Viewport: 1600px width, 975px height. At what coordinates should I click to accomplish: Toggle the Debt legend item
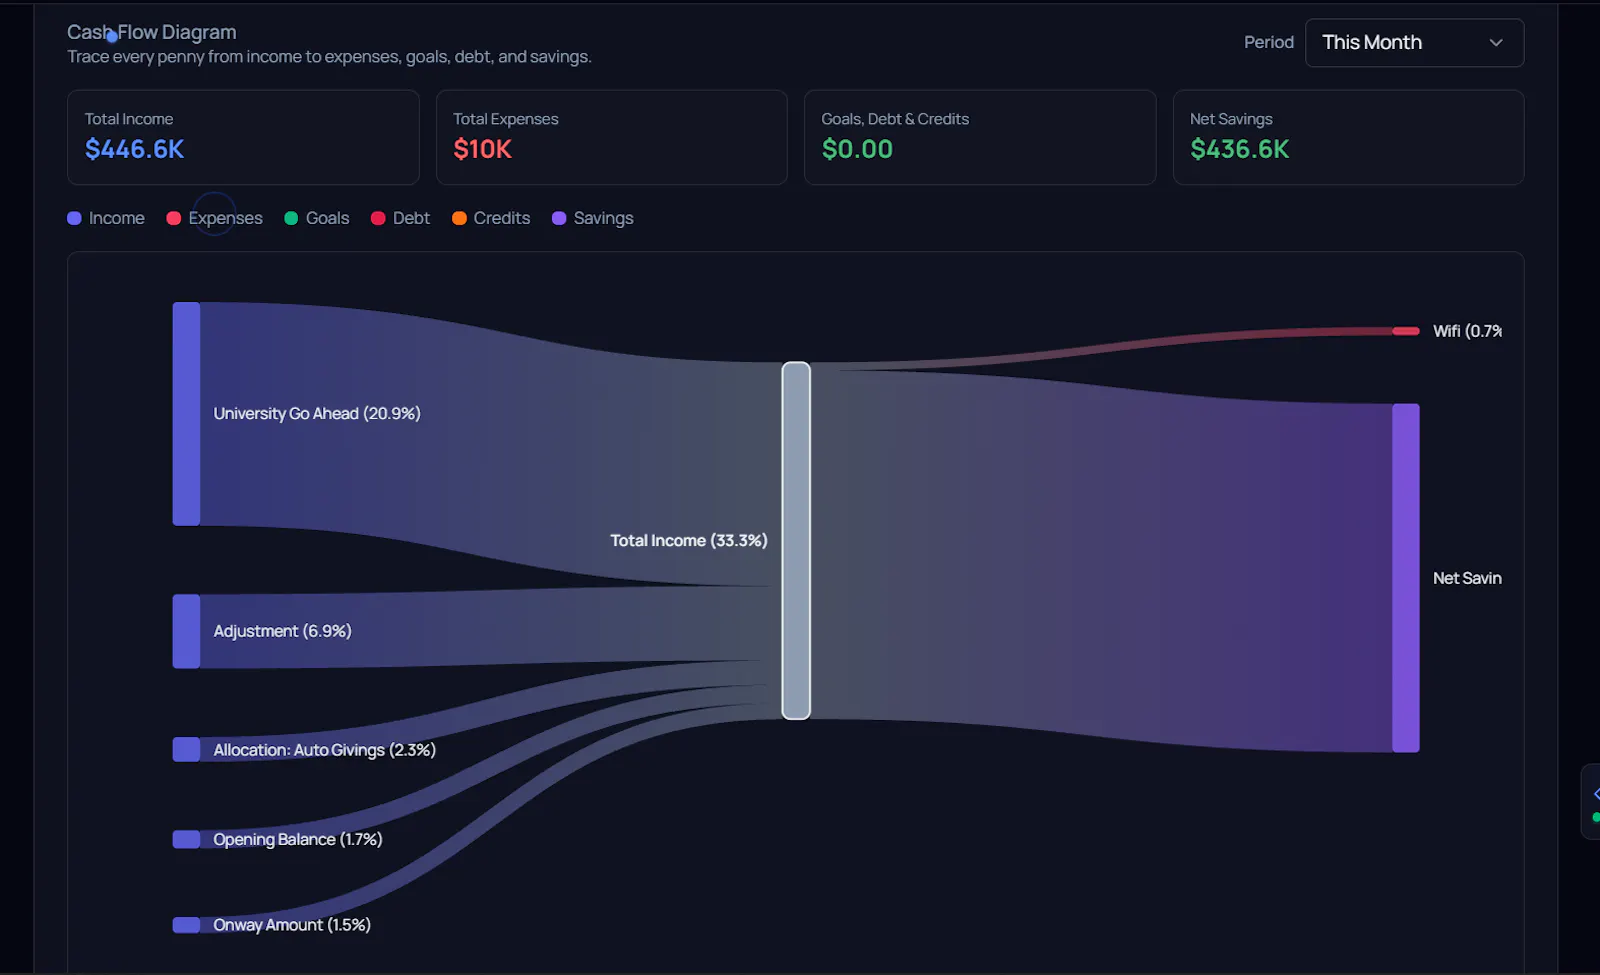click(x=400, y=218)
